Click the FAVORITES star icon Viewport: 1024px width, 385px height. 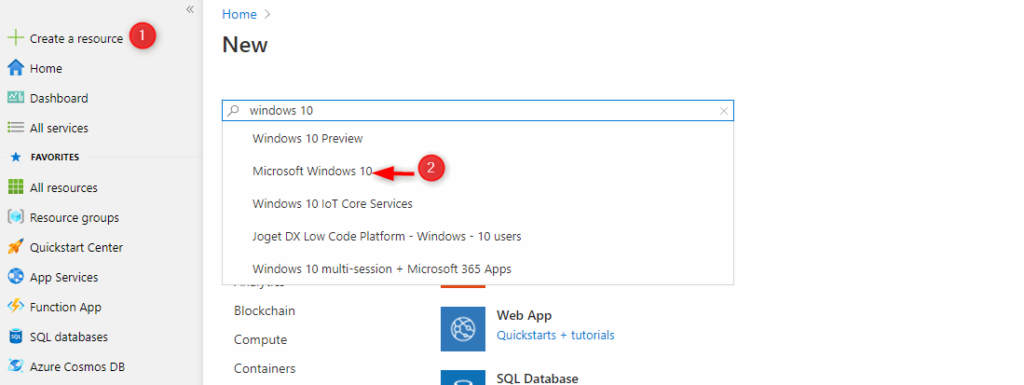(16, 157)
